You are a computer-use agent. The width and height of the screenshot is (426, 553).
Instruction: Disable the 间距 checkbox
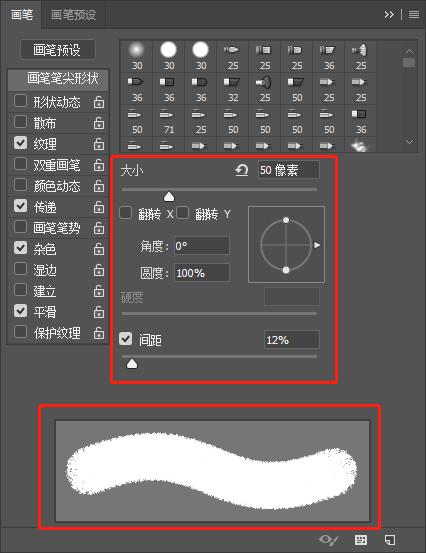coord(126,339)
